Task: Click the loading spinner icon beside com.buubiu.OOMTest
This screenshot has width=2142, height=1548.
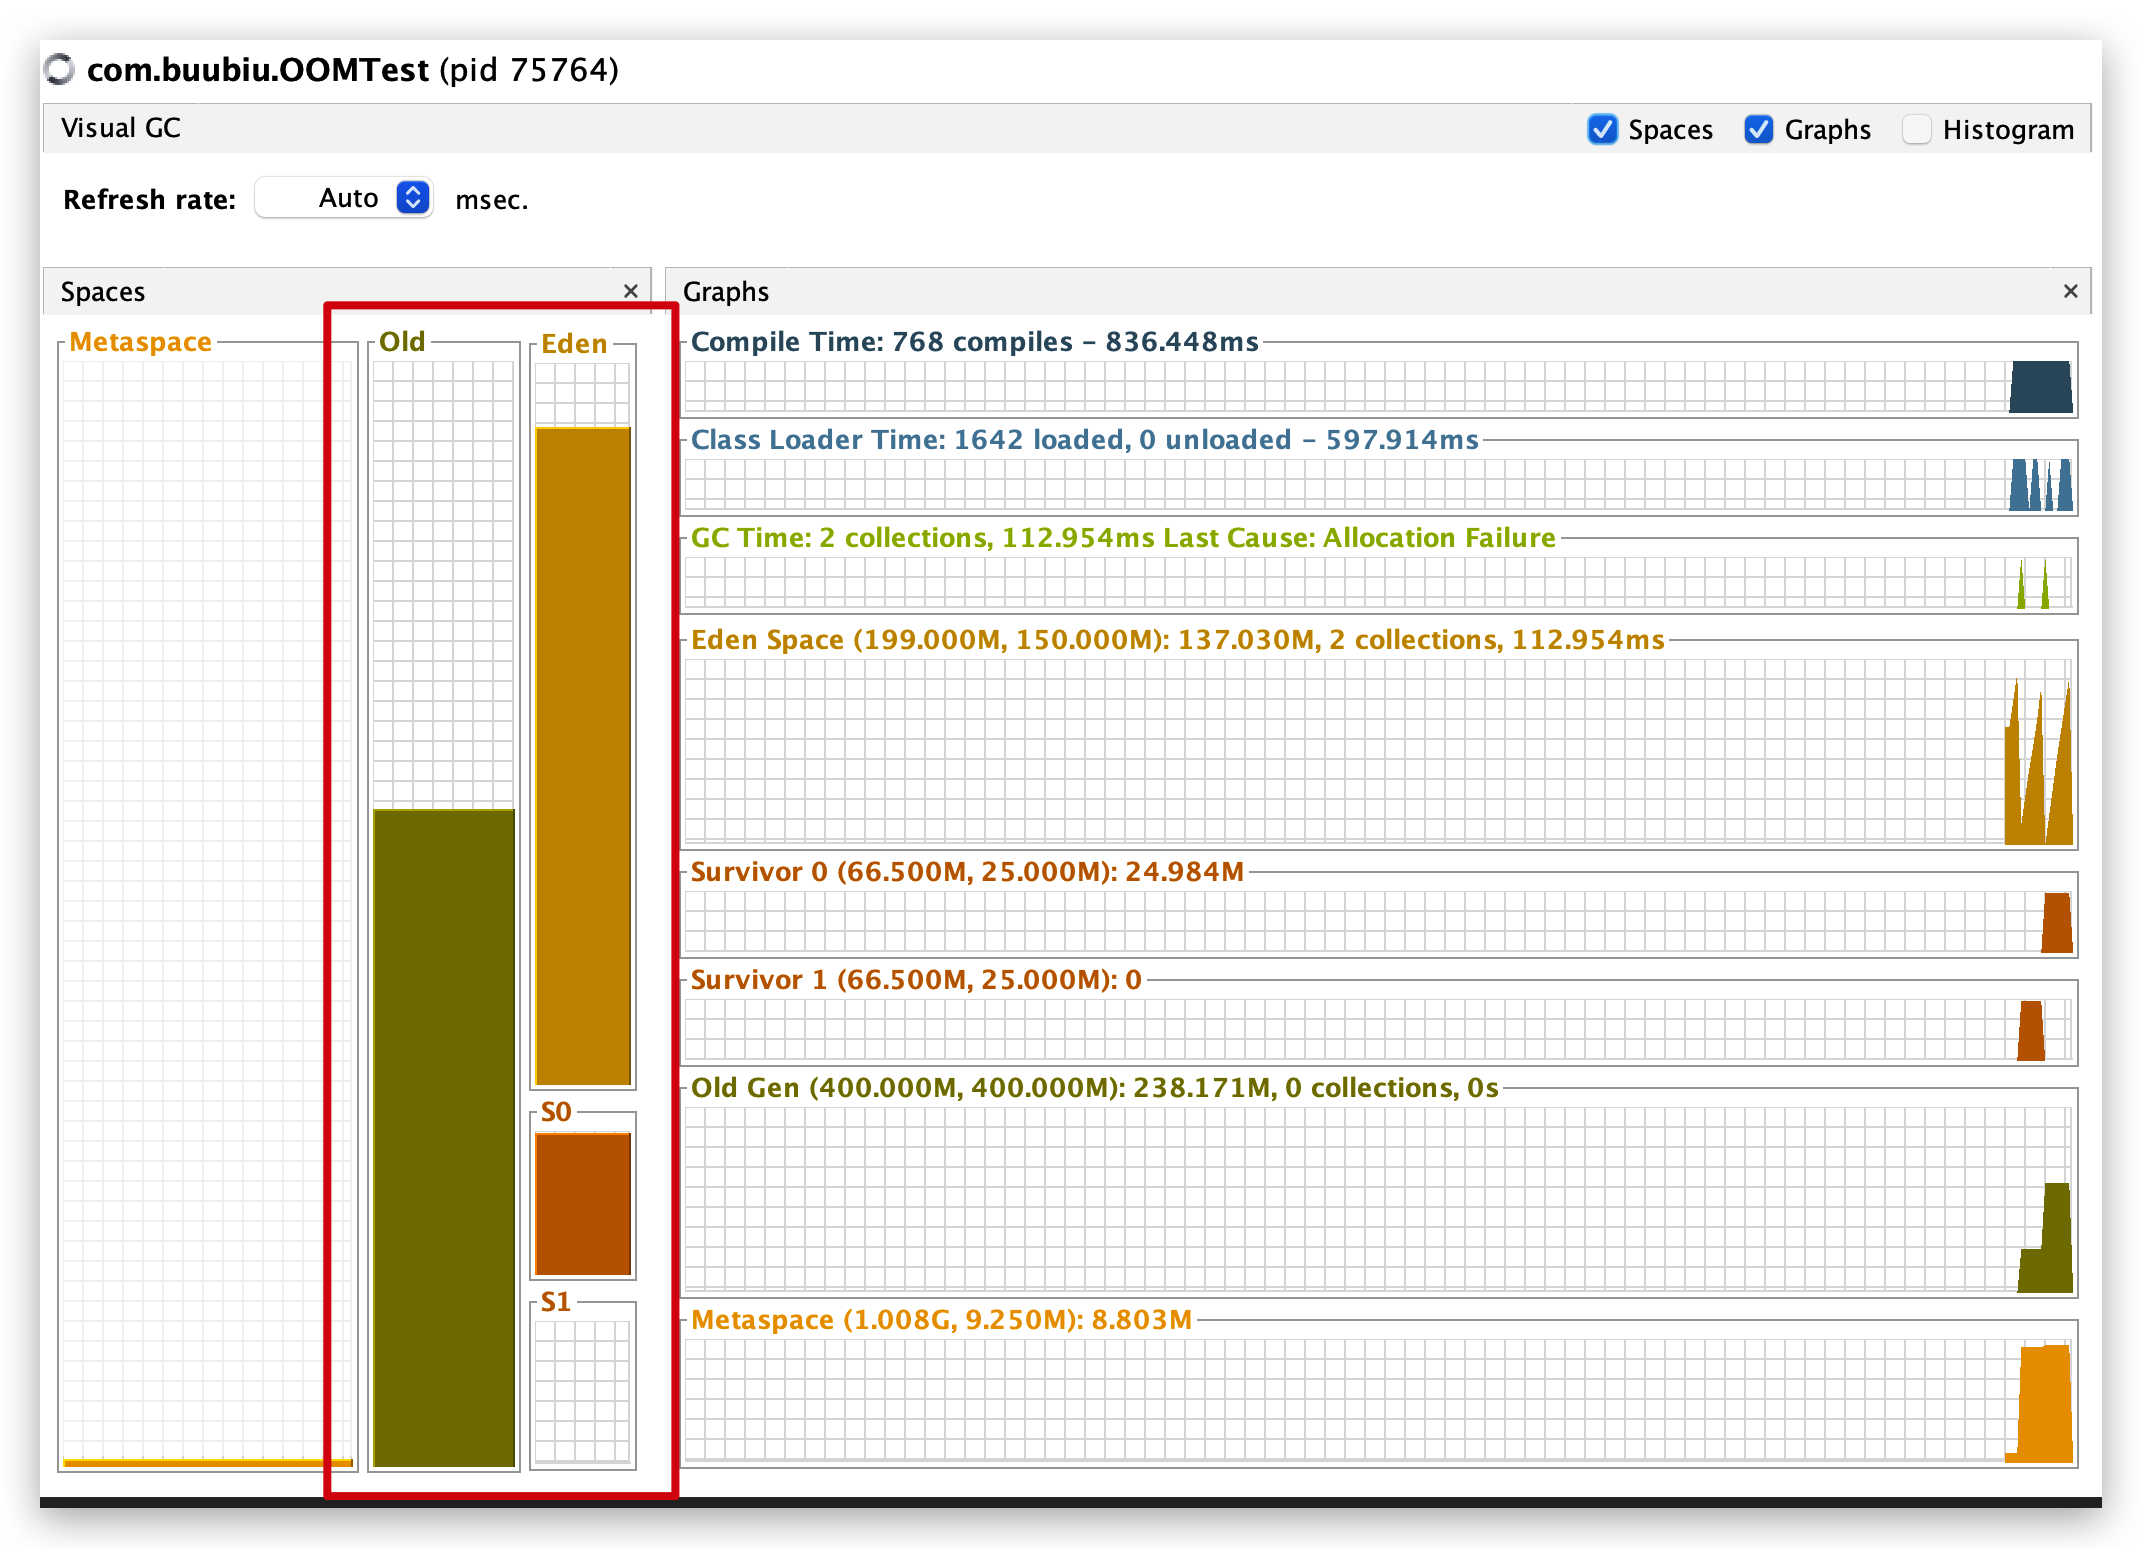Action: (60, 69)
